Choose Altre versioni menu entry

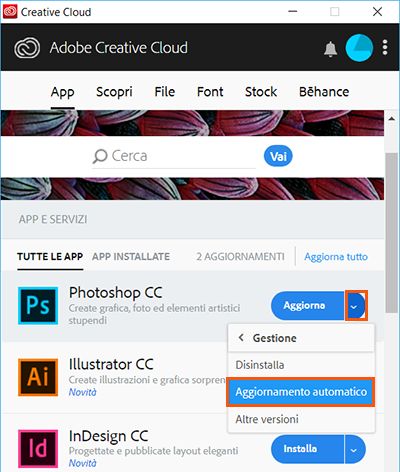coord(301,419)
